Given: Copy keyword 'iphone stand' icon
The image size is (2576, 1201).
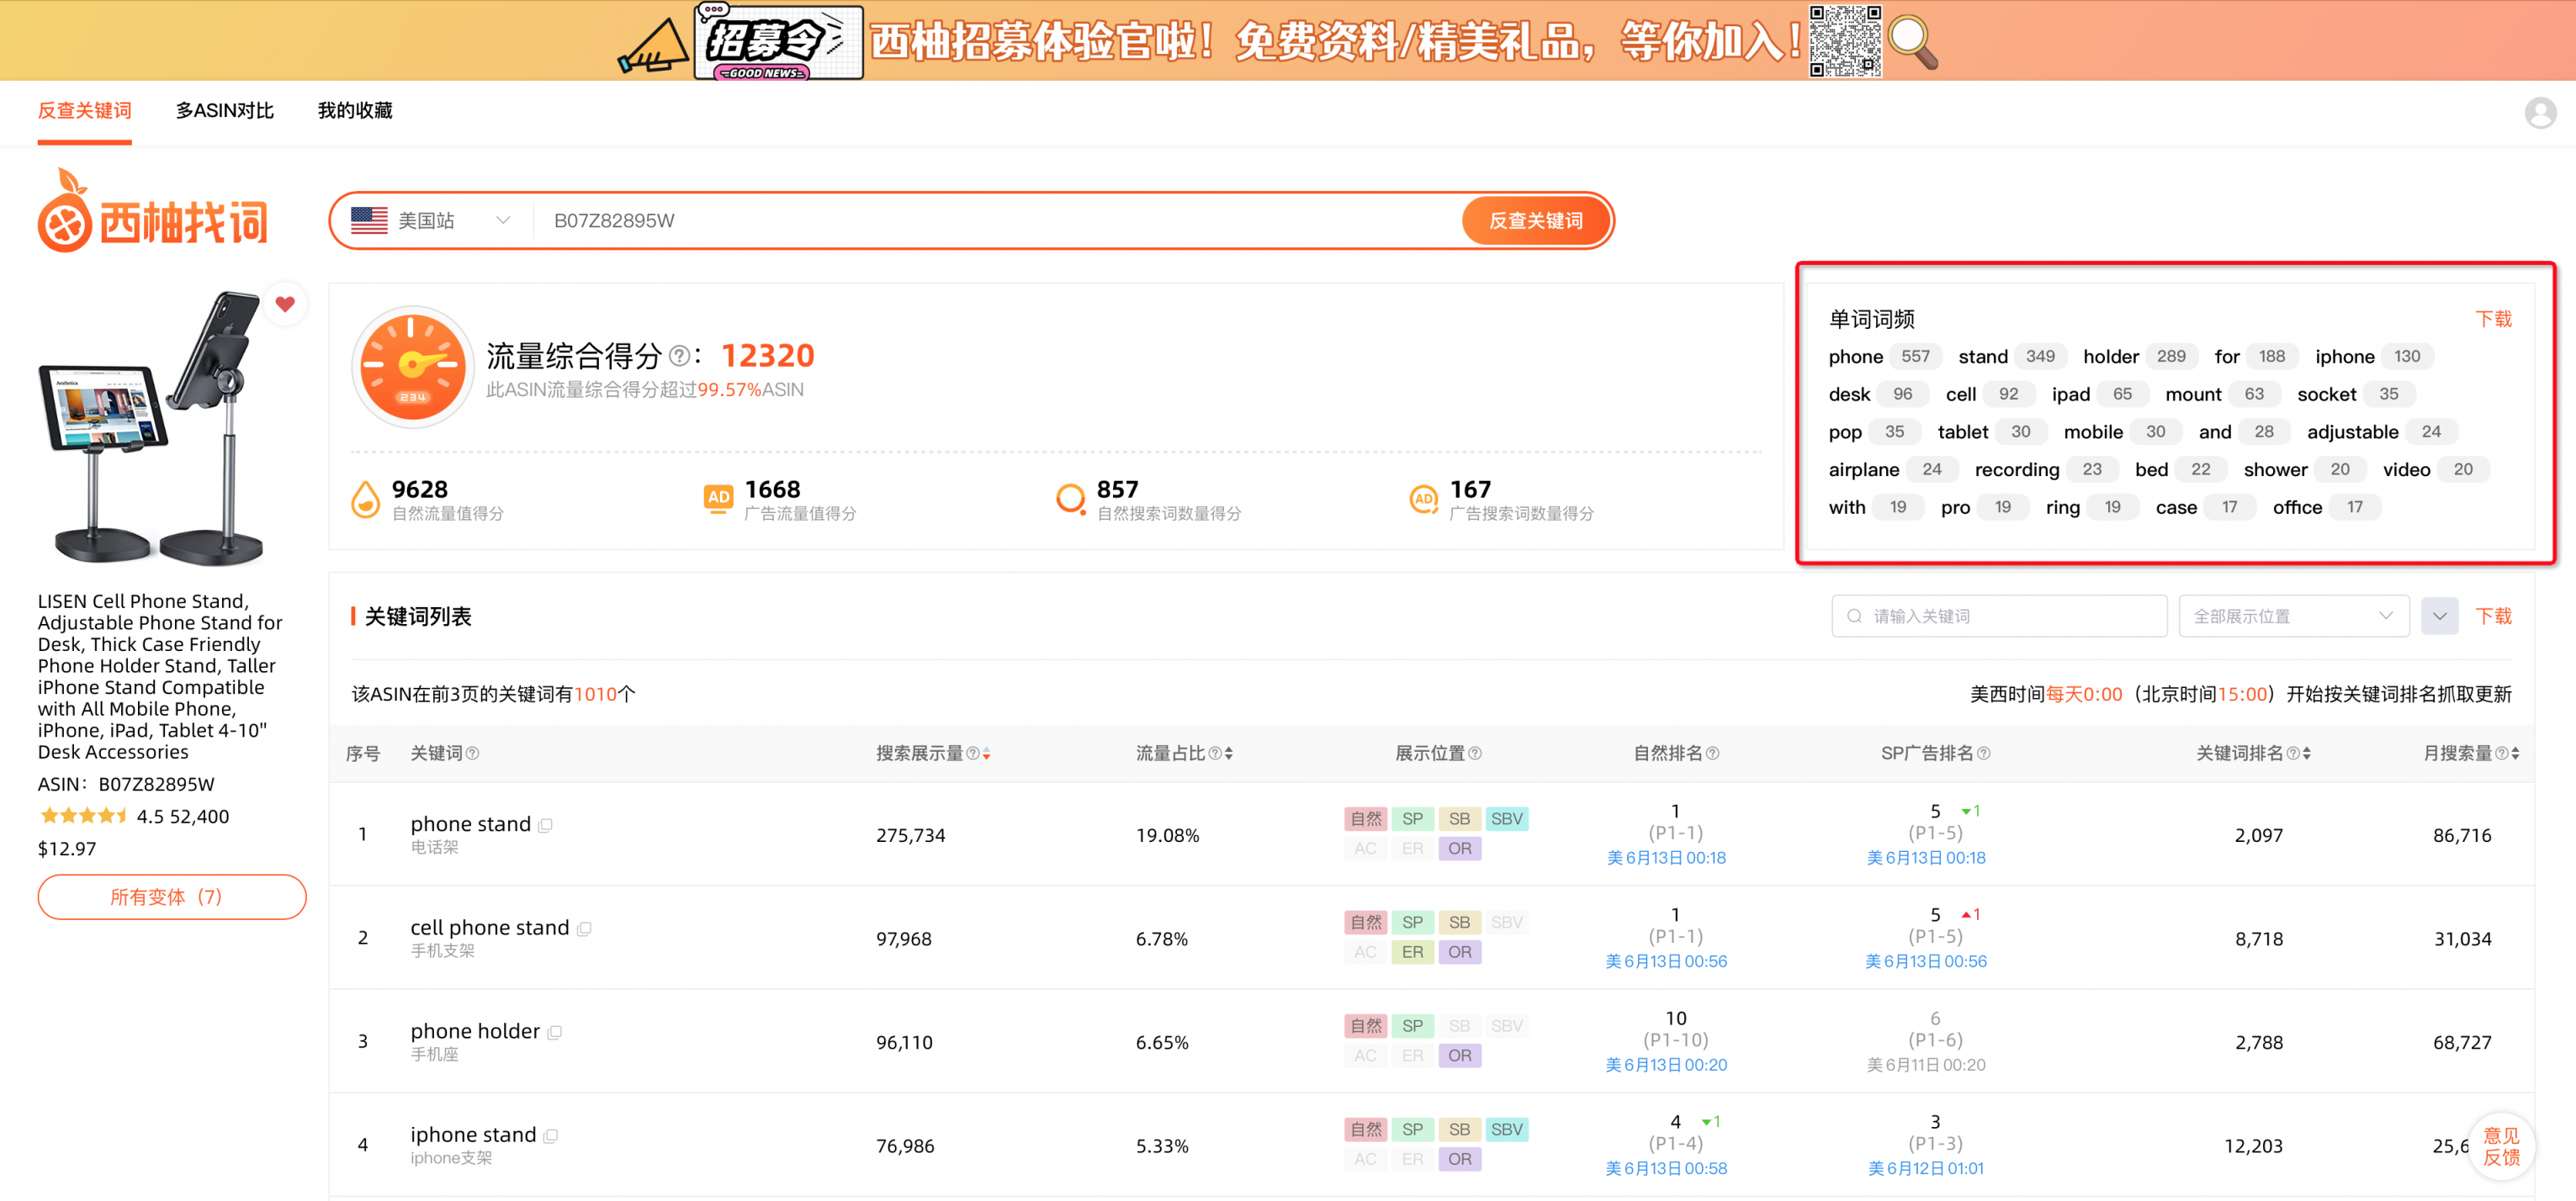Looking at the screenshot, I should coord(550,1136).
